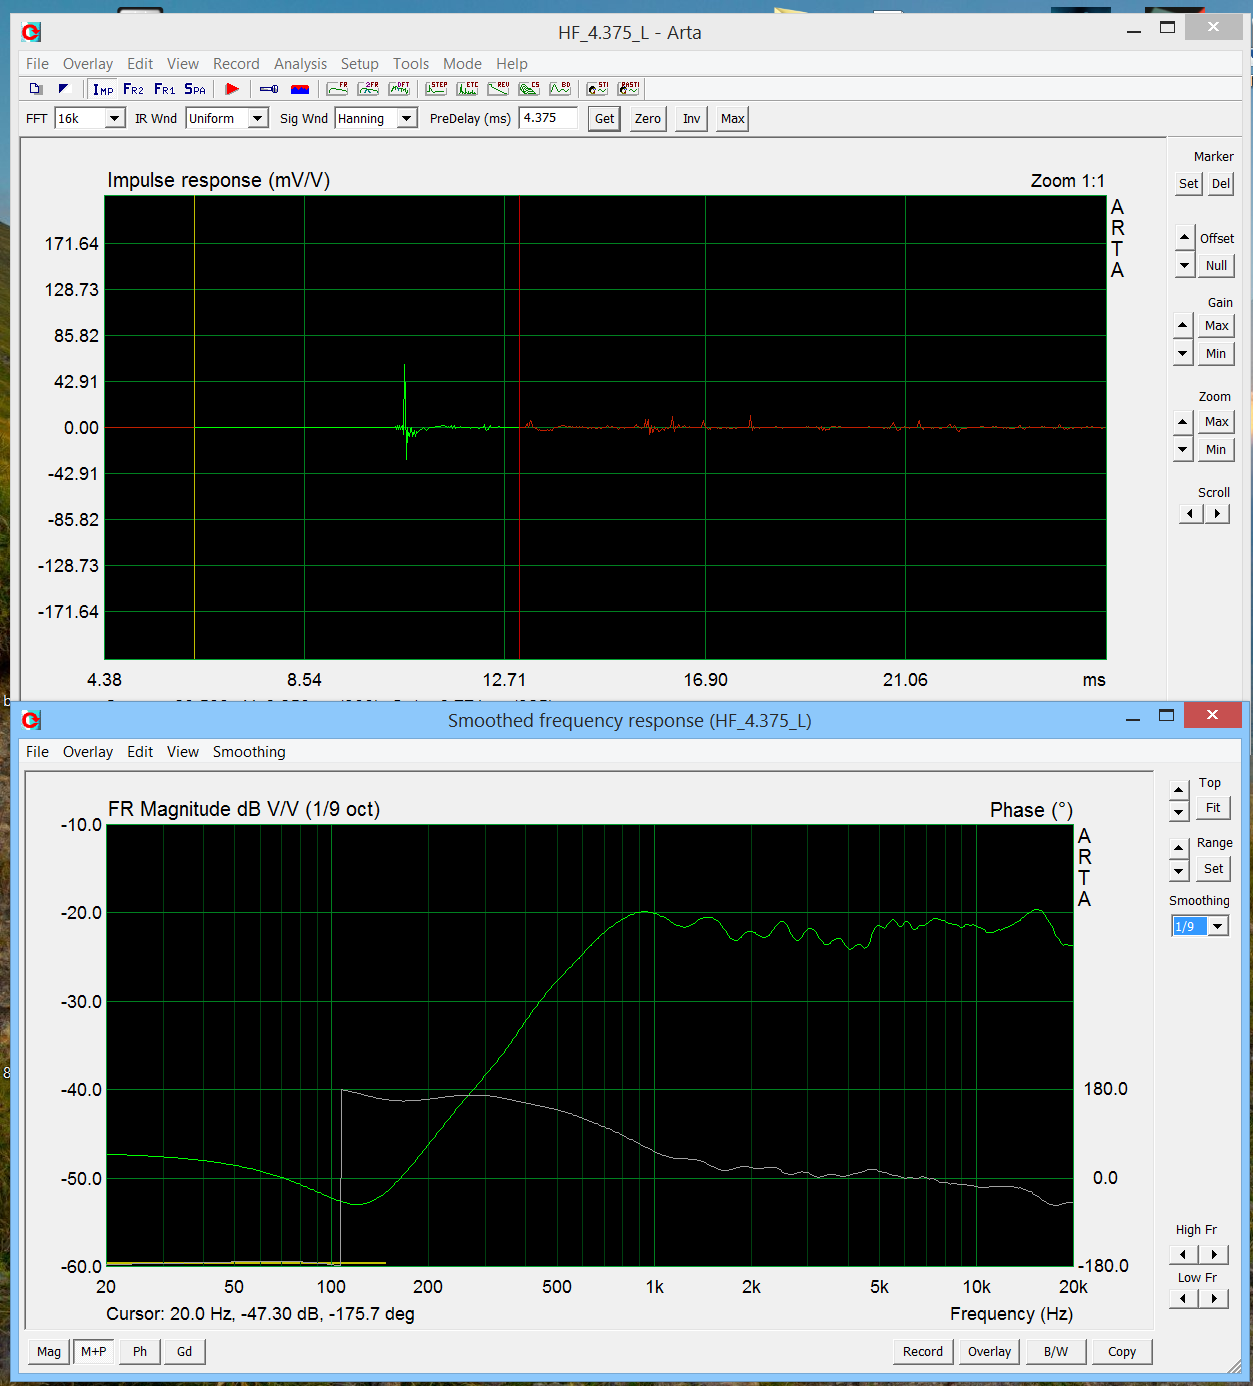Open the CS cumulative spectrum icon
This screenshot has width=1253, height=1386.
[x=529, y=89]
